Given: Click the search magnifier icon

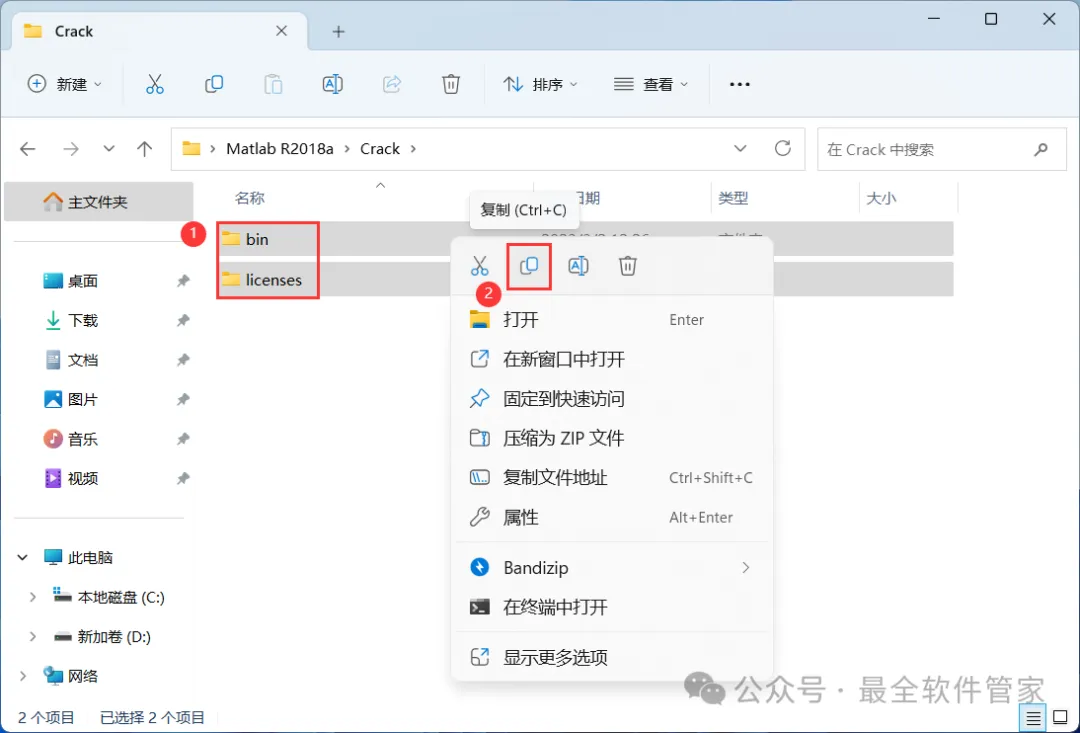Looking at the screenshot, I should 1041,149.
